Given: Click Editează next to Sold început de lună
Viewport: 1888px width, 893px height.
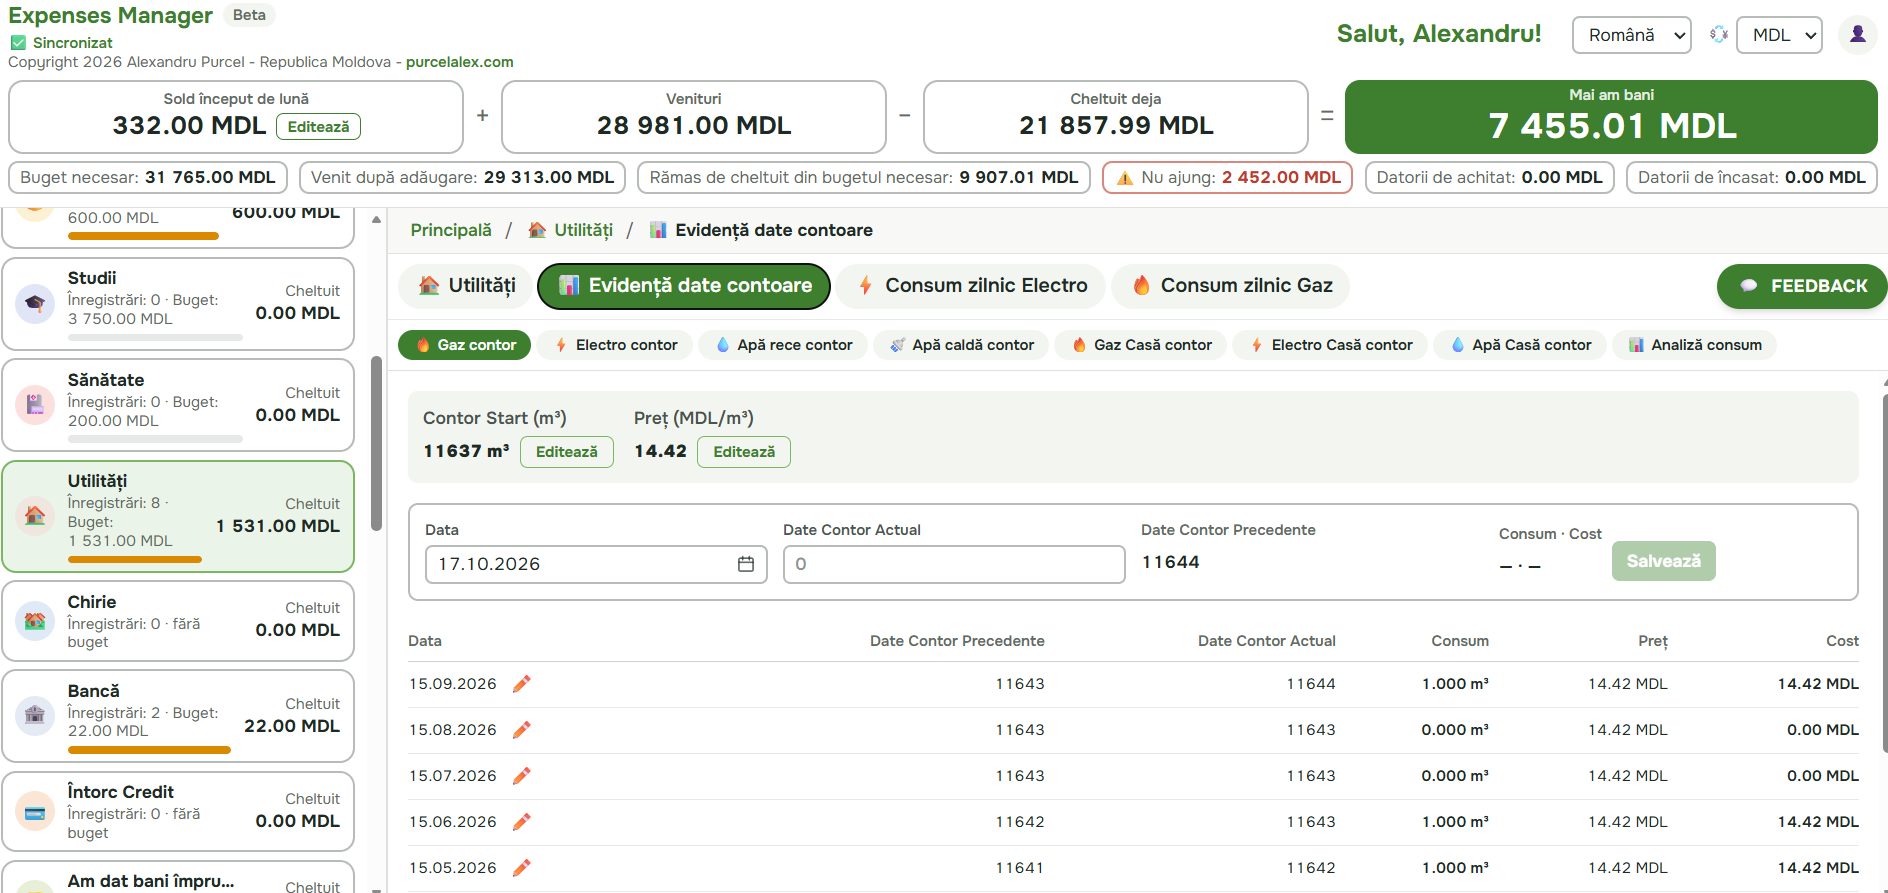Looking at the screenshot, I should pyautogui.click(x=318, y=127).
